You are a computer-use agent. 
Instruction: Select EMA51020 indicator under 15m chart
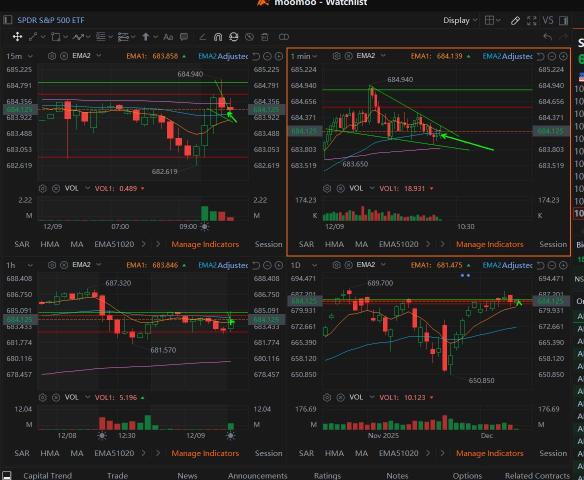(x=114, y=244)
